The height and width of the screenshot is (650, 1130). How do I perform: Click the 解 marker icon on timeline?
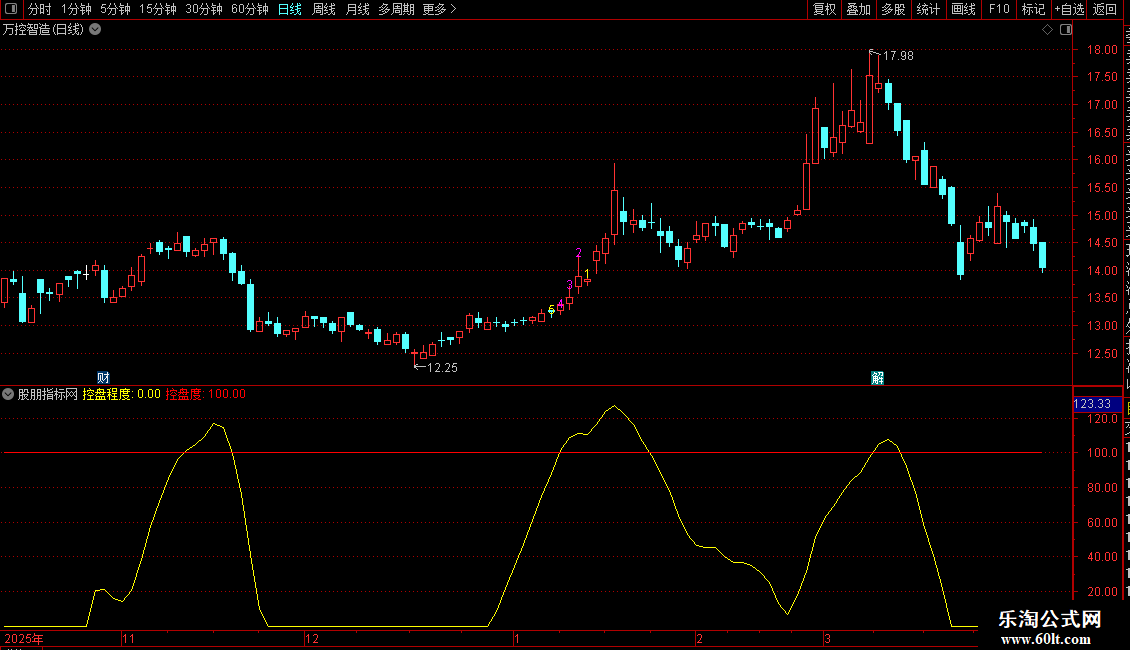[x=877, y=378]
